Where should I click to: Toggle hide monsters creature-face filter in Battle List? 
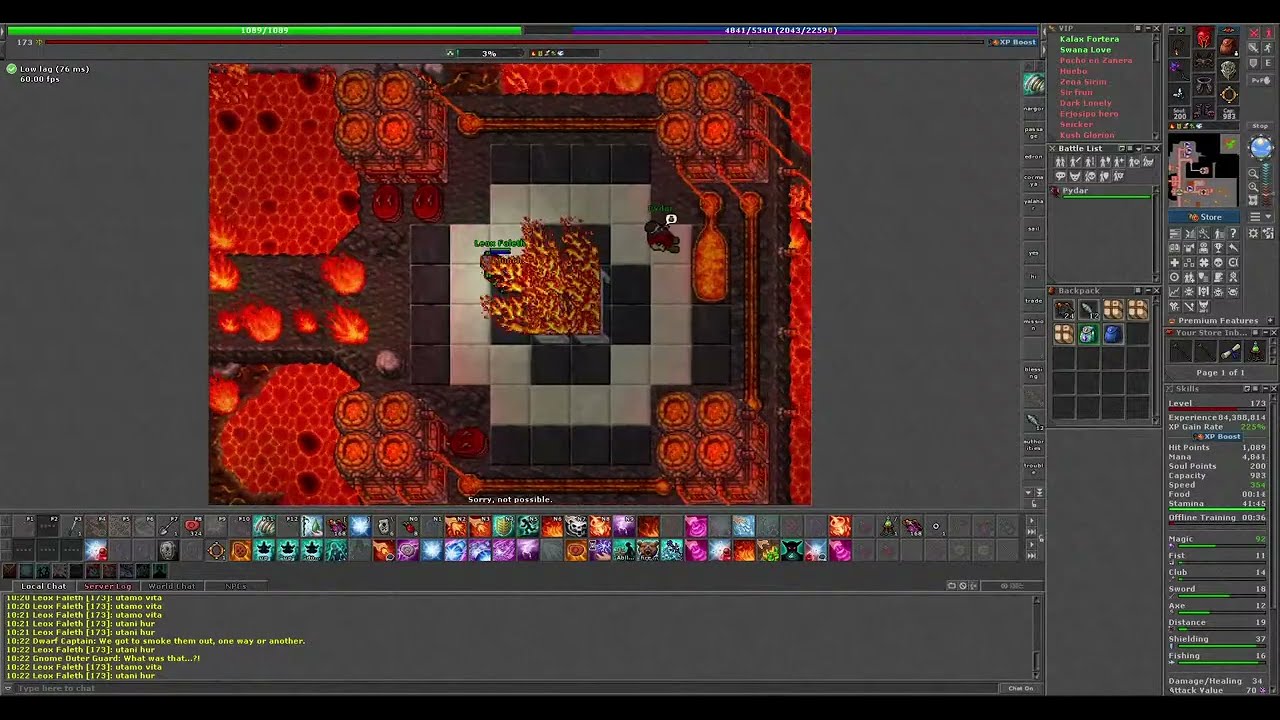(x=1074, y=176)
